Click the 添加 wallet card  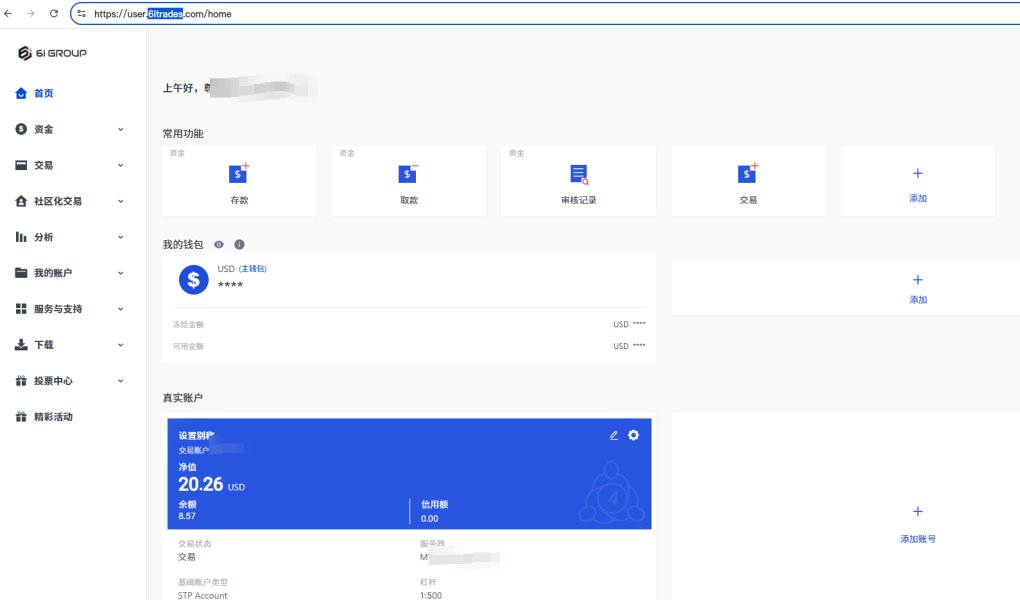click(x=918, y=288)
